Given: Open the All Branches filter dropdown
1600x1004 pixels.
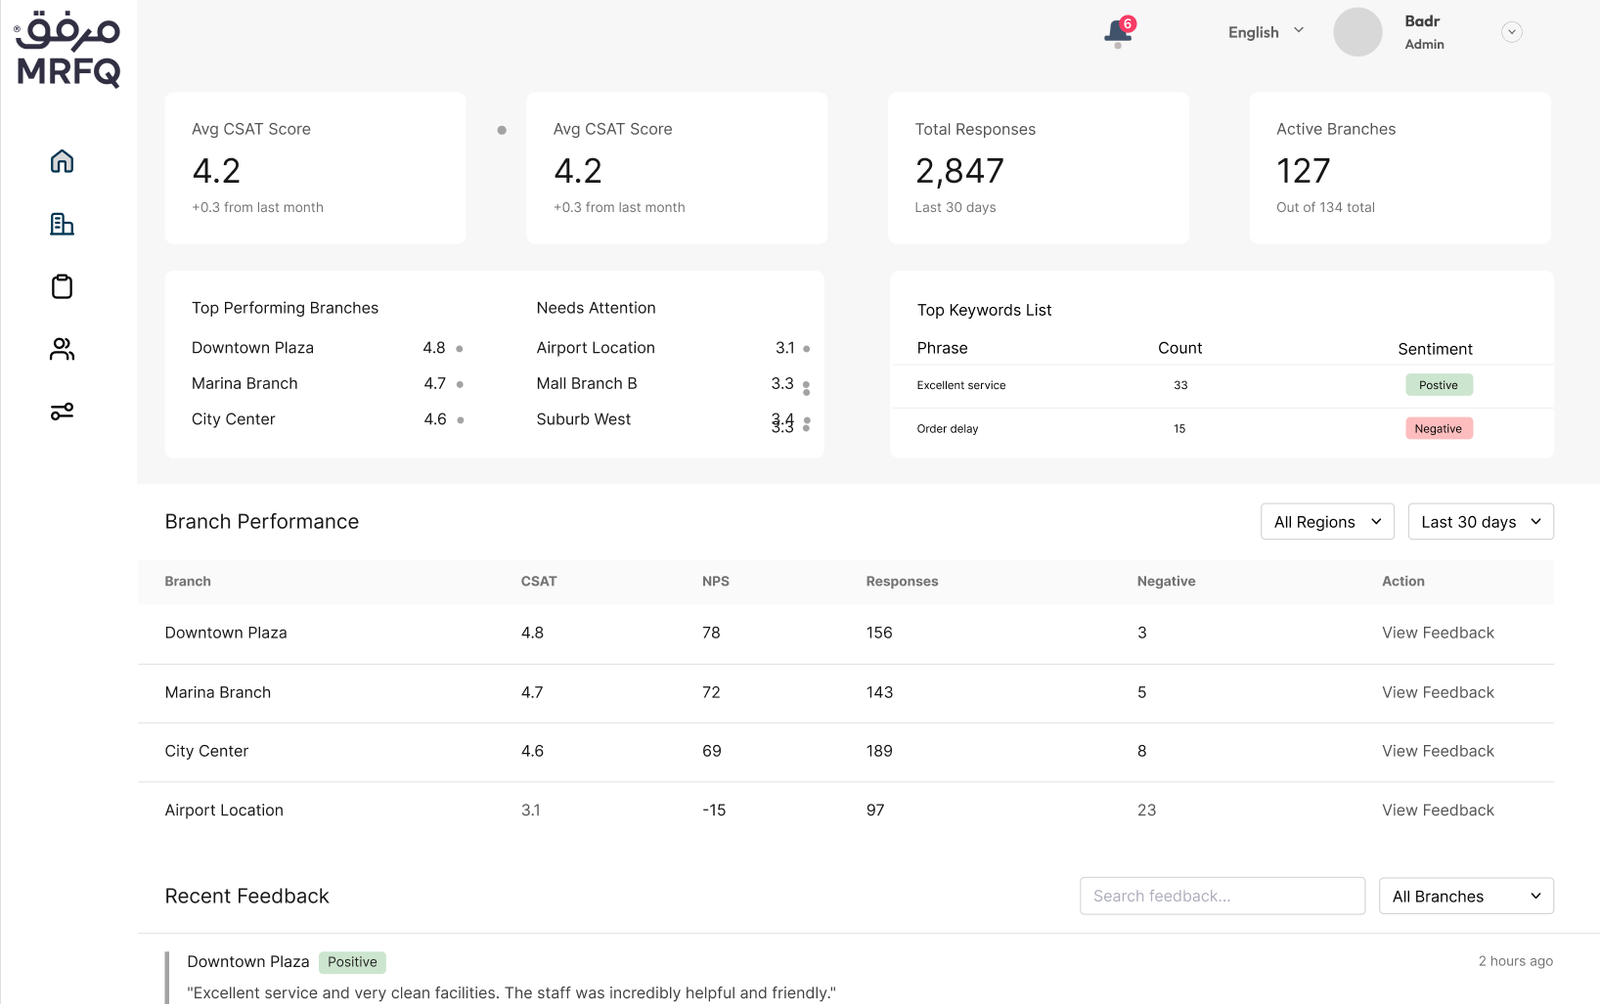Looking at the screenshot, I should (x=1465, y=896).
